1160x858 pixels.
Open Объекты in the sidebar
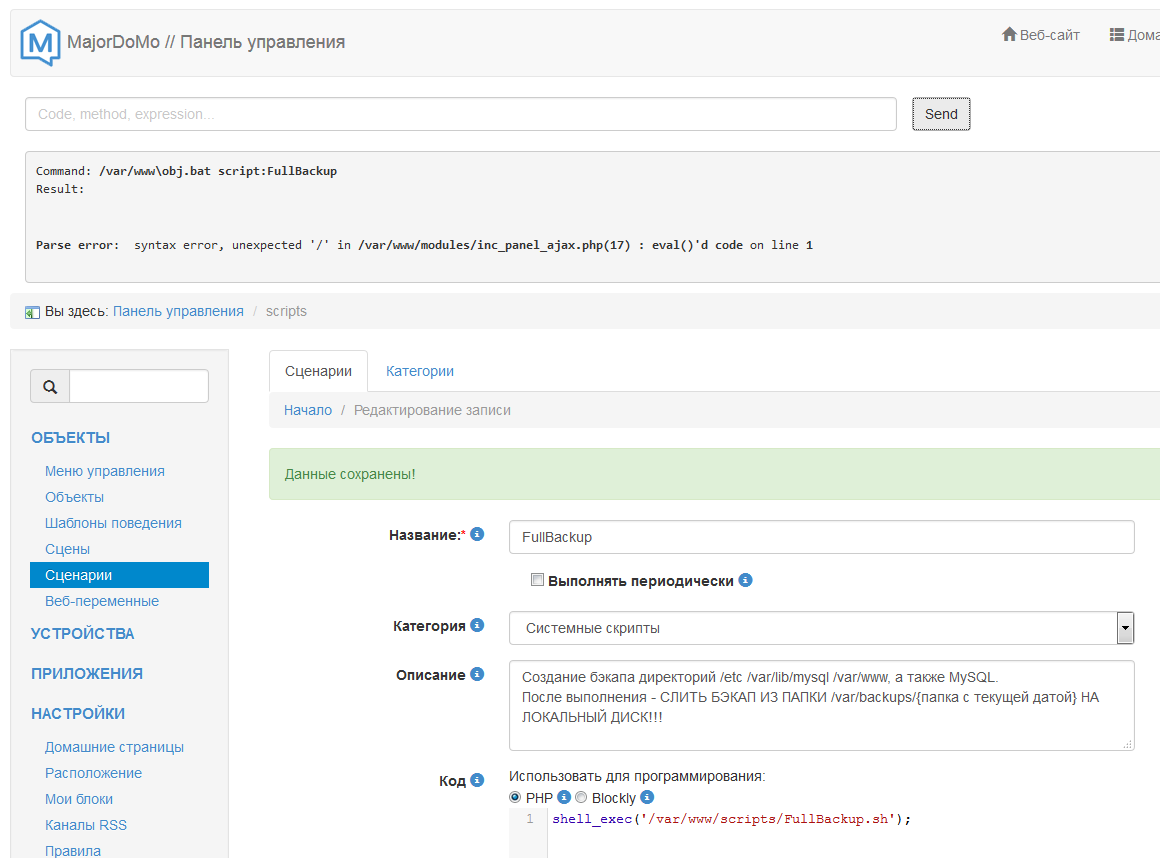74,497
